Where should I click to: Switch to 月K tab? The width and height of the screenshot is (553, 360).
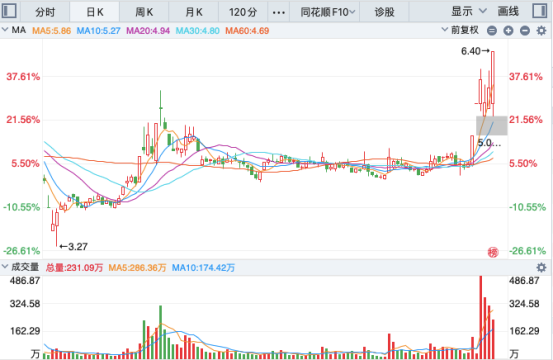point(194,12)
